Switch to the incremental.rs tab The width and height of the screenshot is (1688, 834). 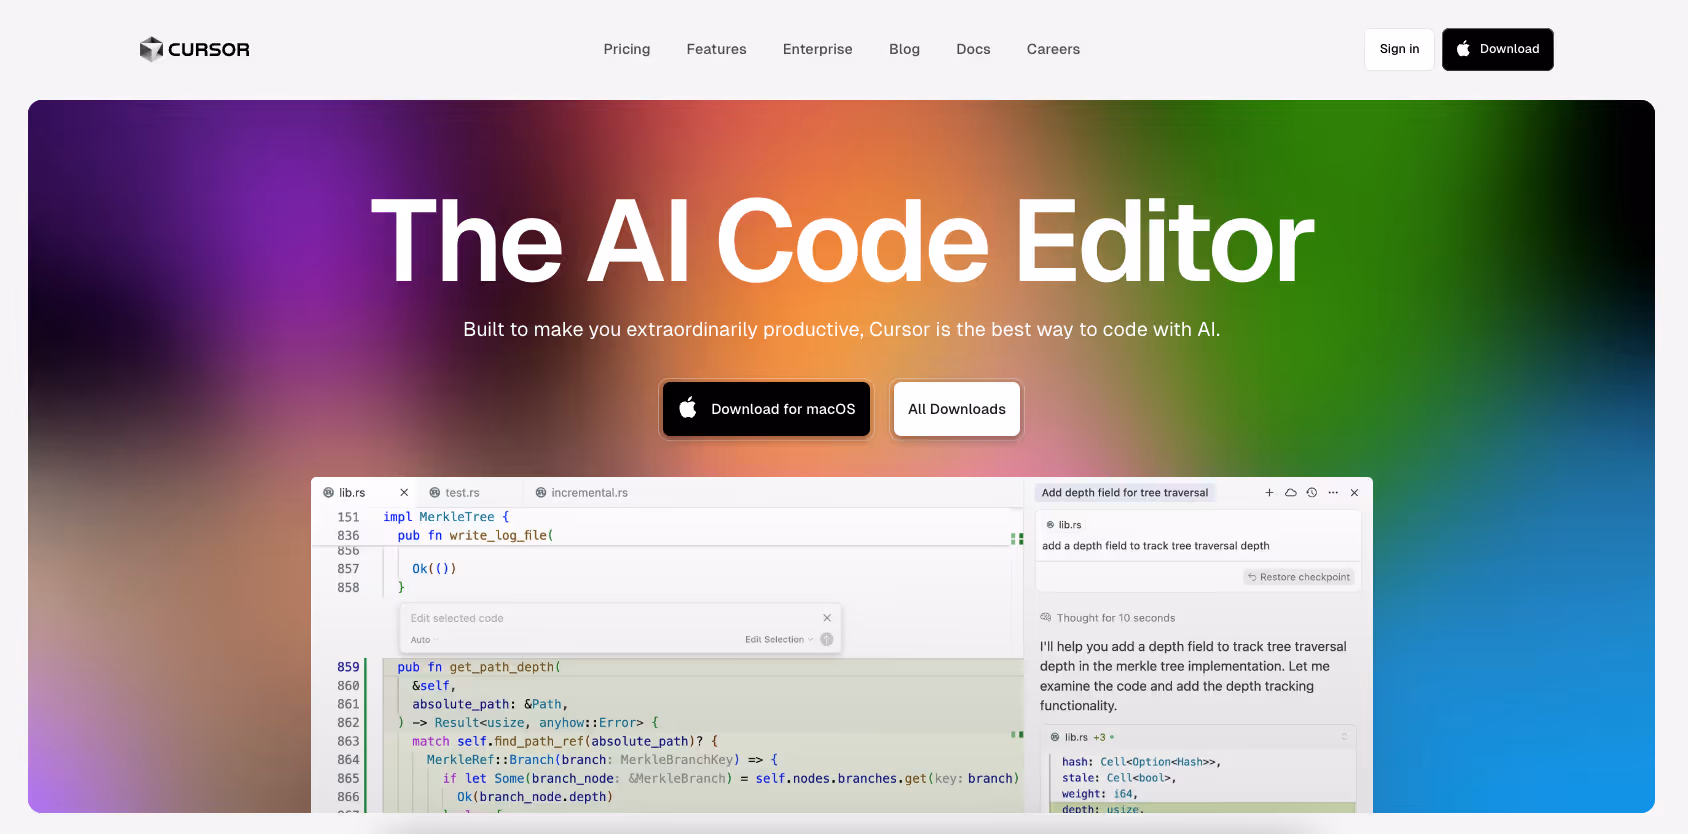589,493
